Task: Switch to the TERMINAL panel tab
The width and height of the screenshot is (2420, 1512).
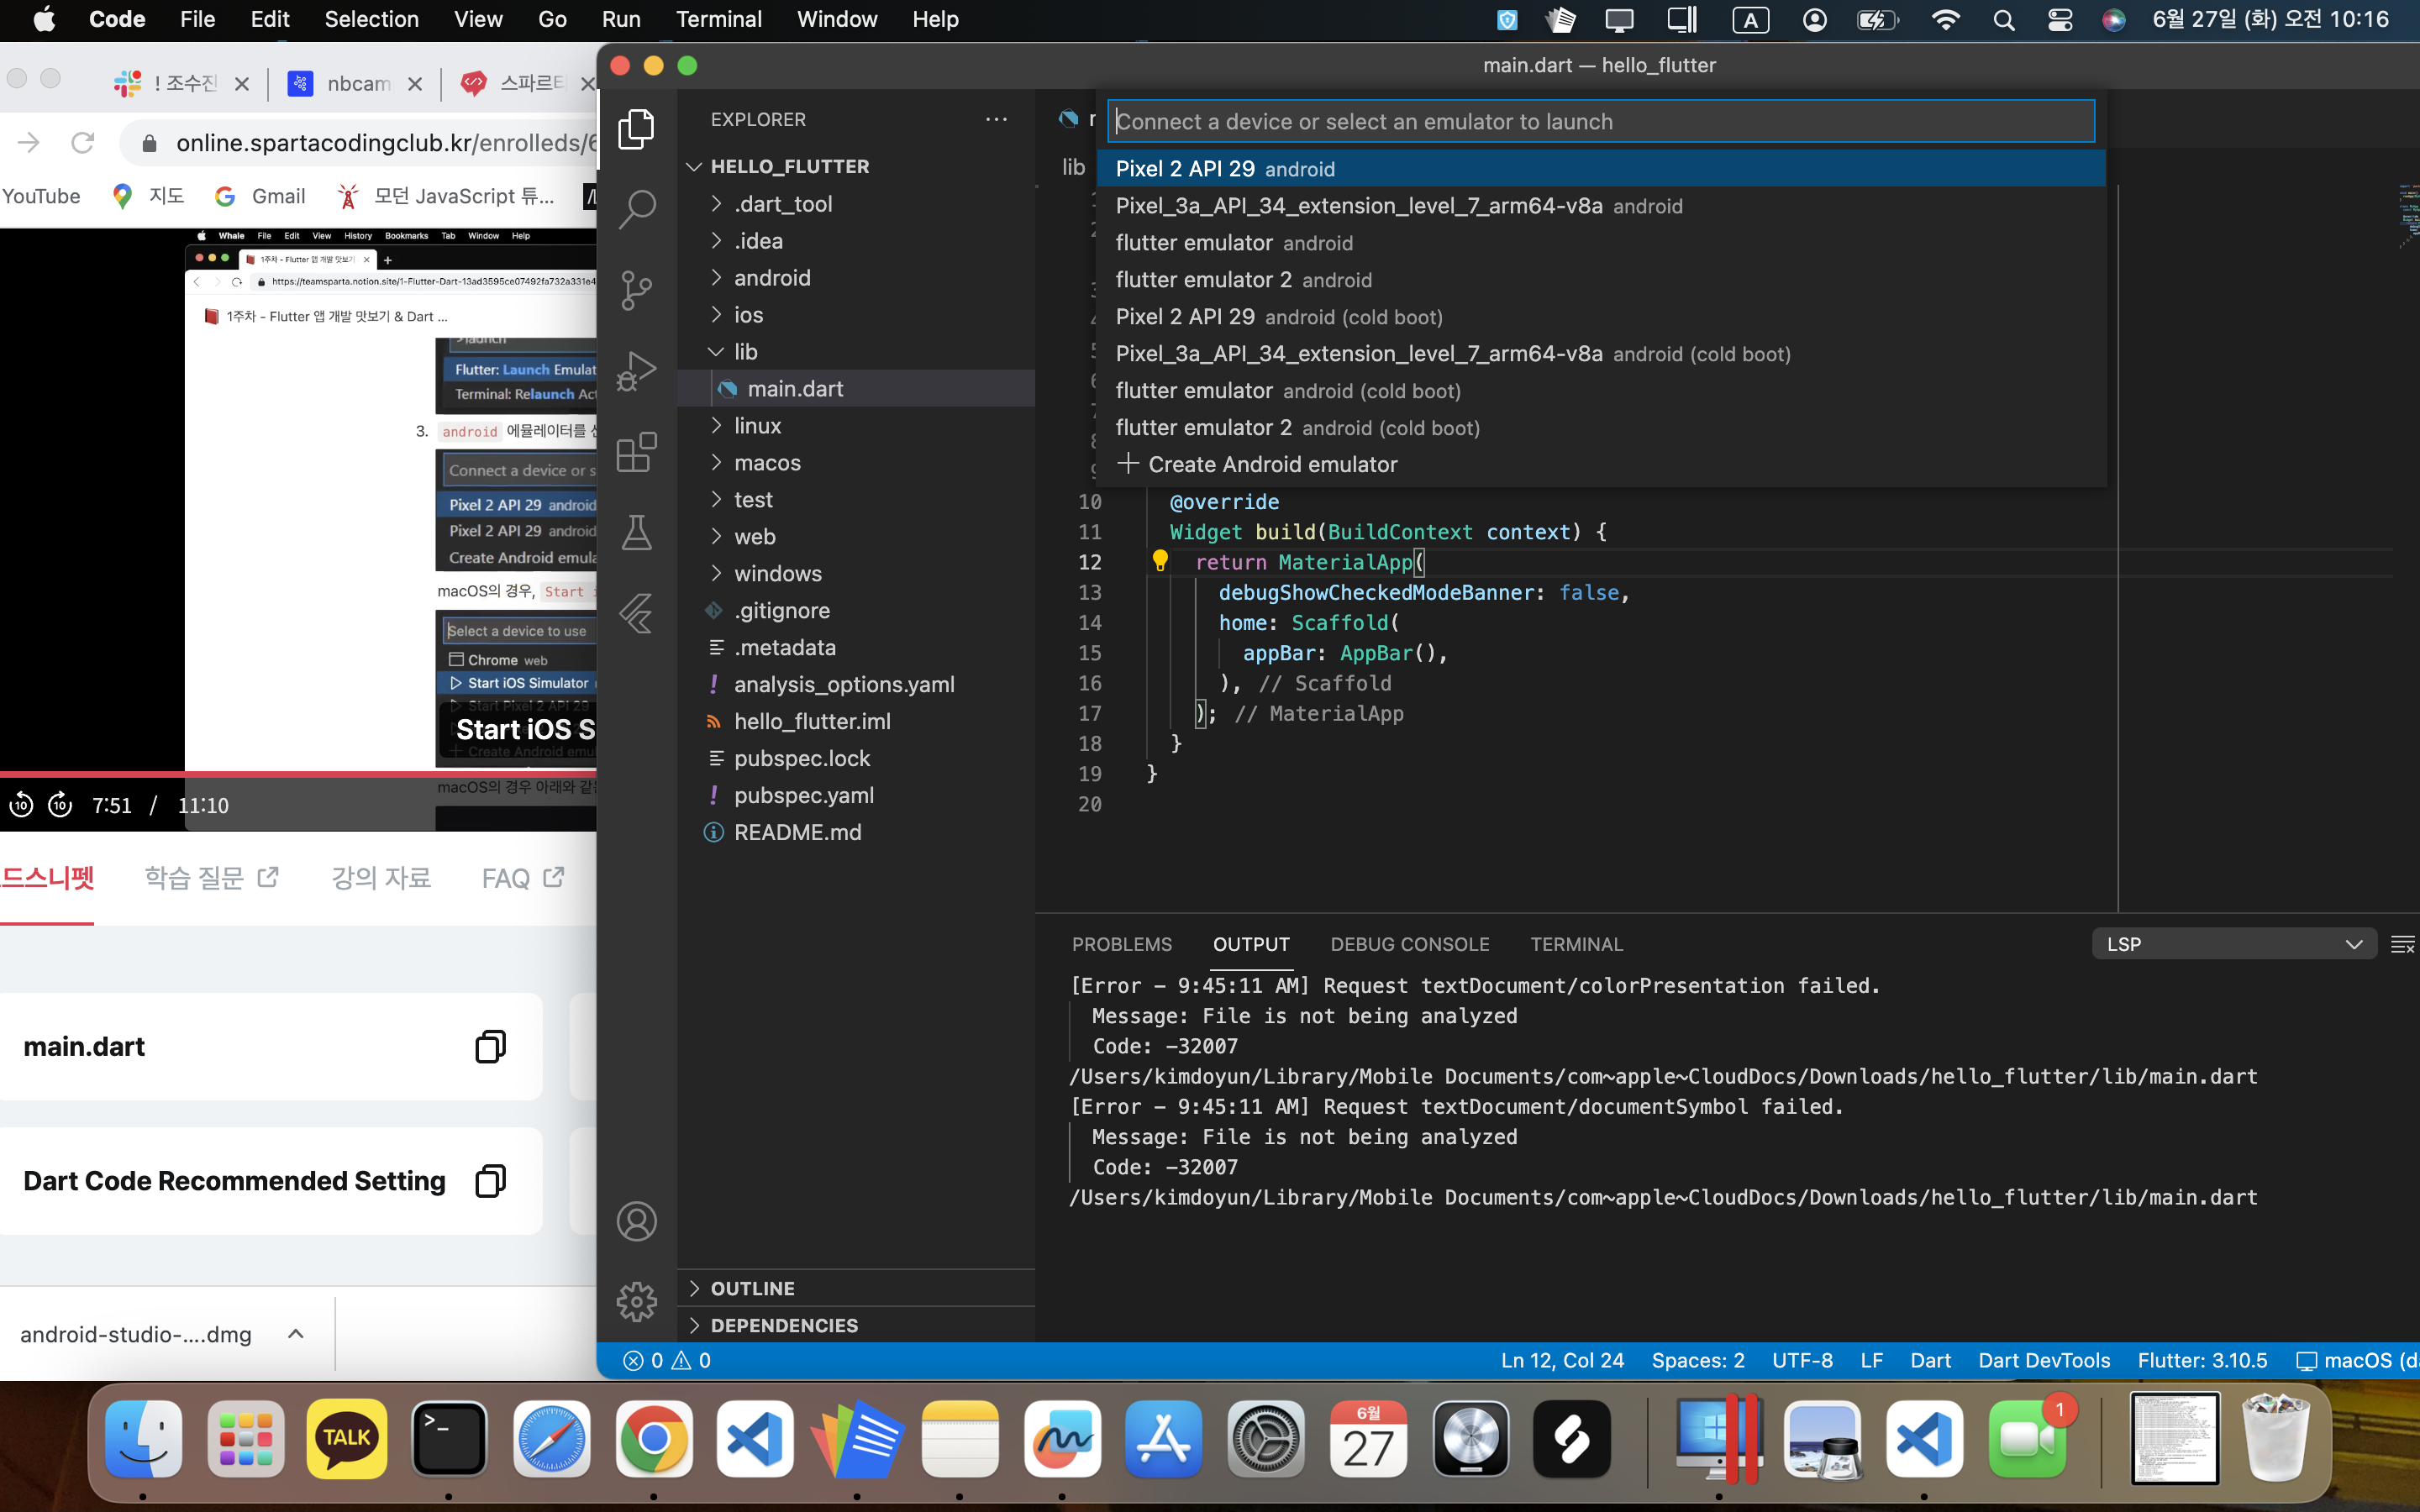Action: [1577, 944]
